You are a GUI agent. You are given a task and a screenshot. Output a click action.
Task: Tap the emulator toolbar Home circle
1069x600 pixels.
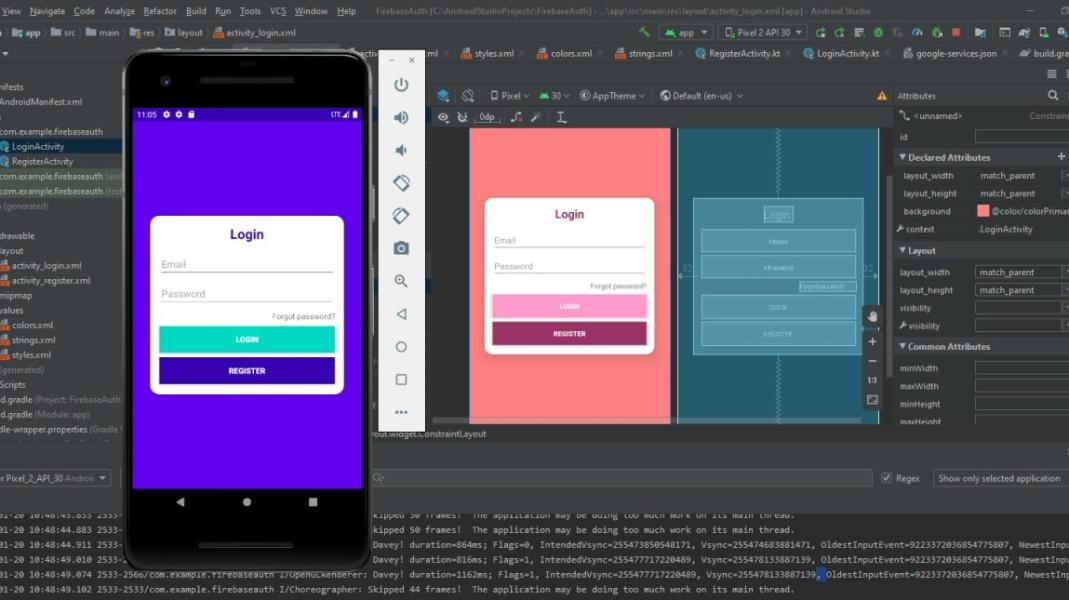401,346
